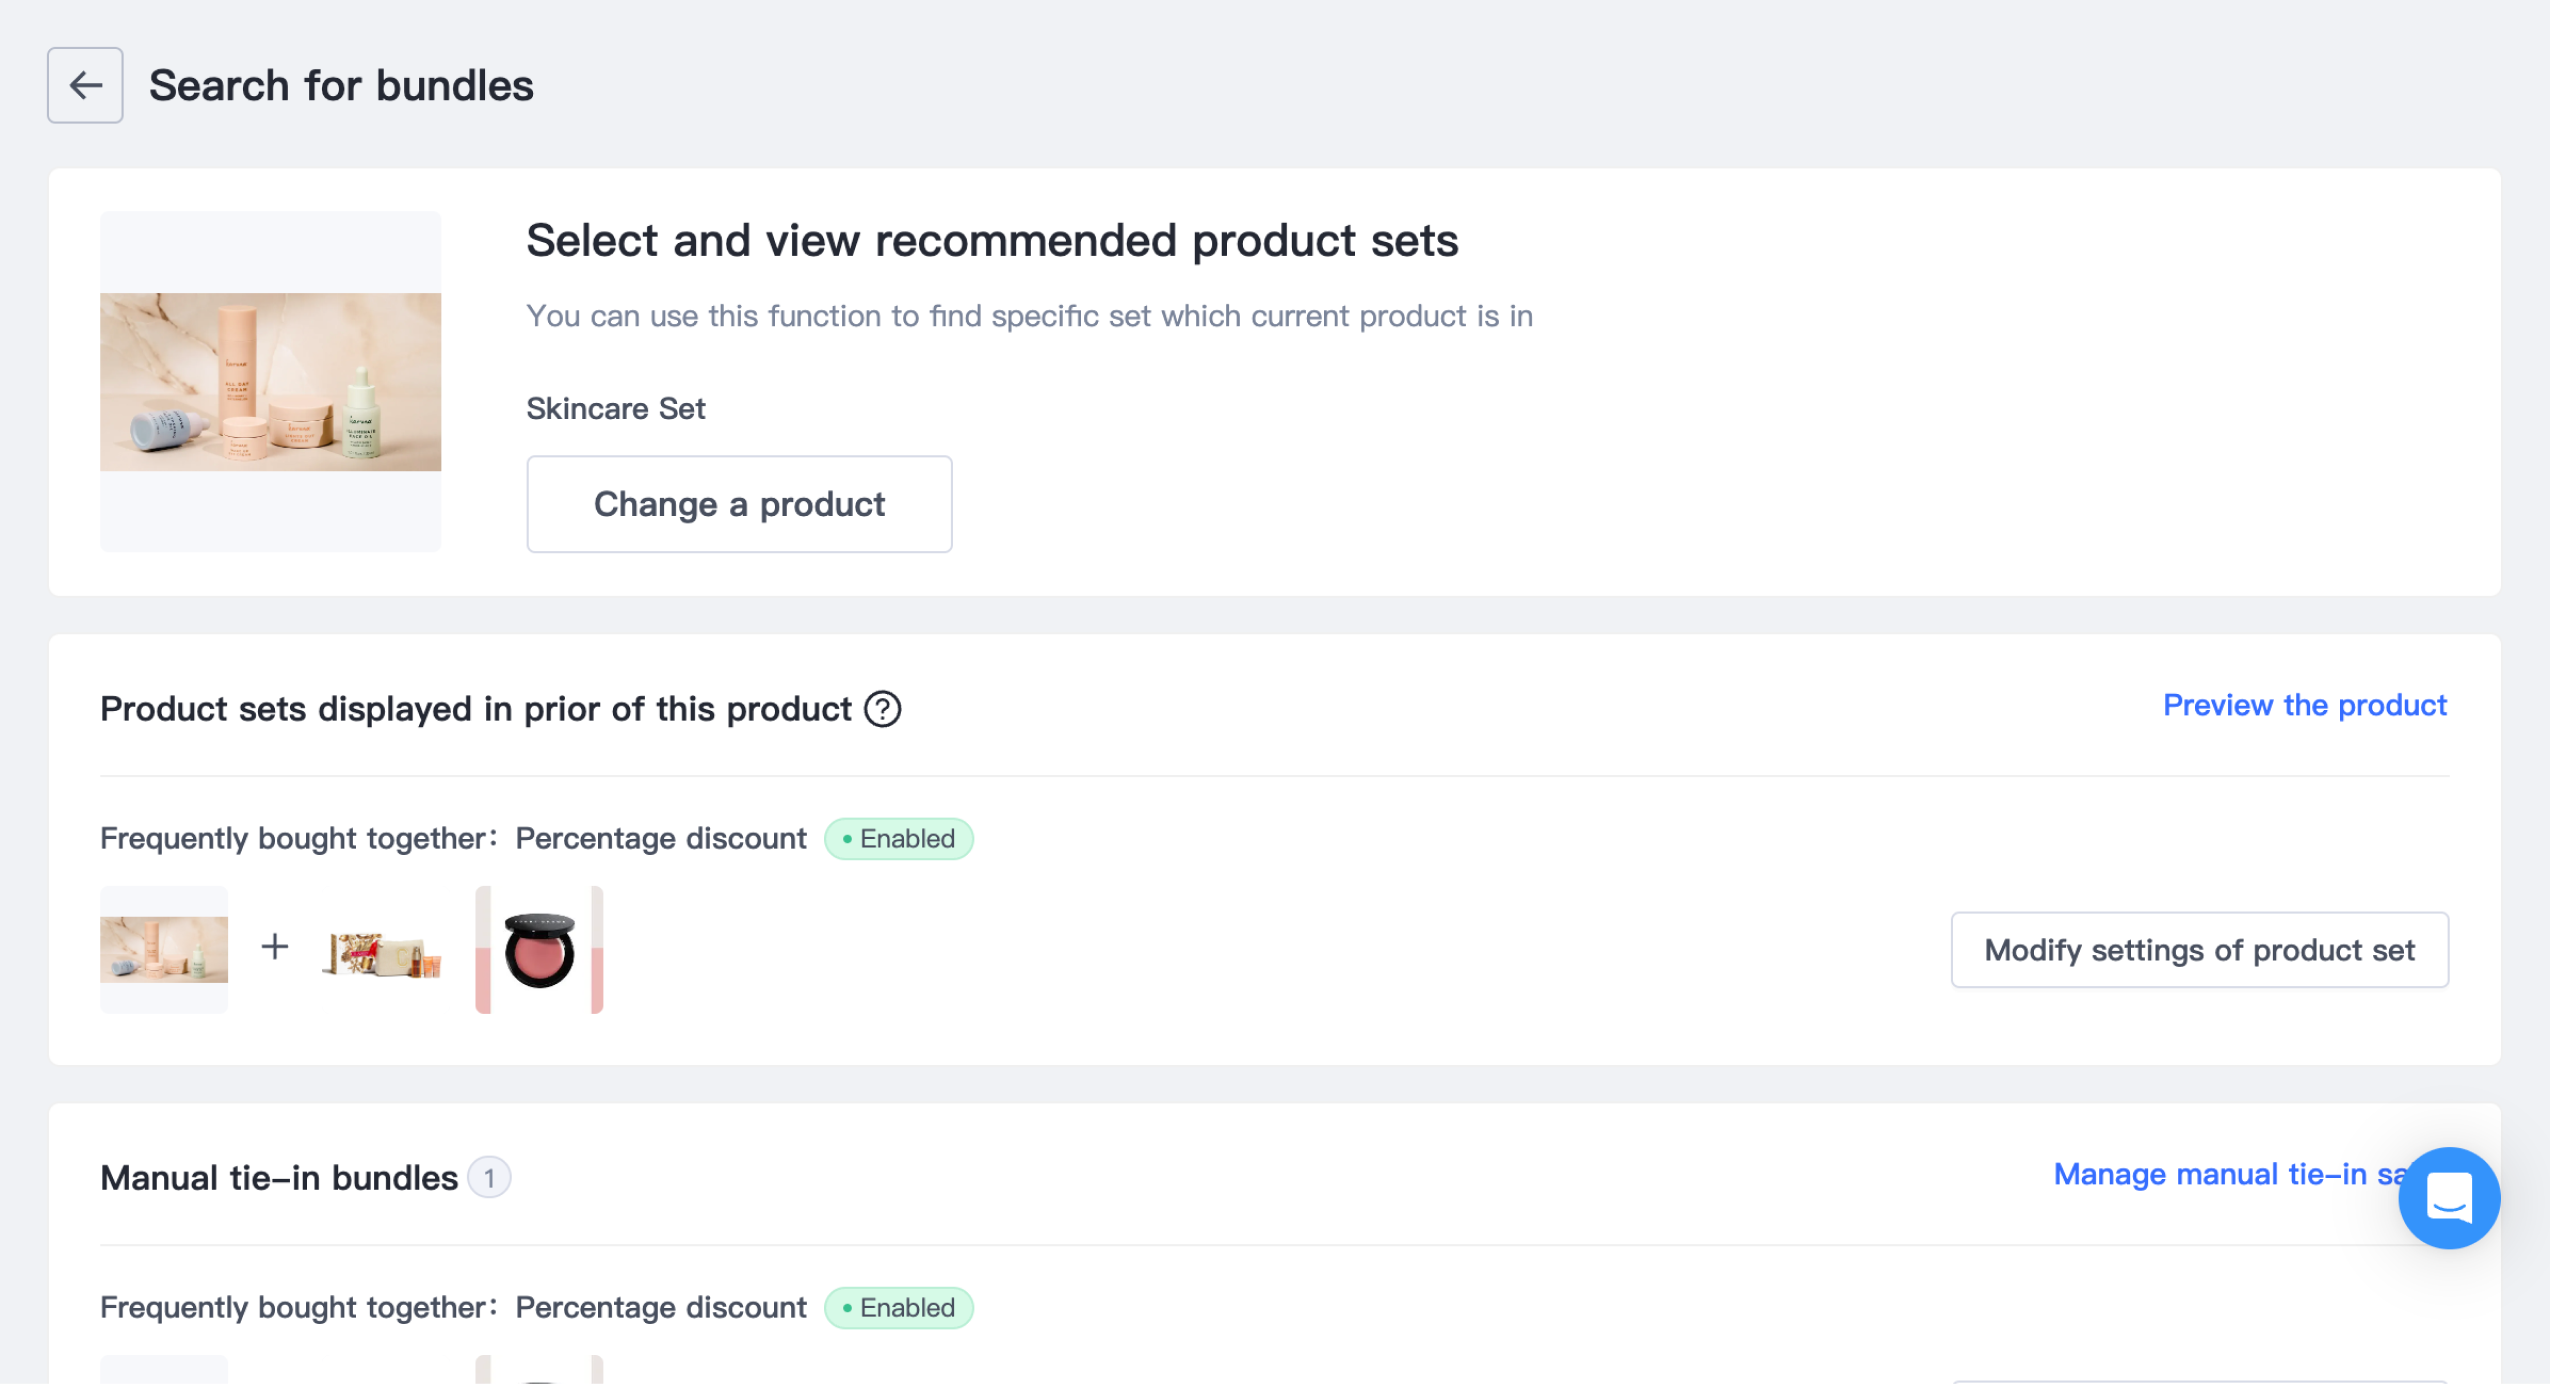Click the back arrow button
Image resolution: width=2550 pixels, height=1384 pixels.
(85, 85)
